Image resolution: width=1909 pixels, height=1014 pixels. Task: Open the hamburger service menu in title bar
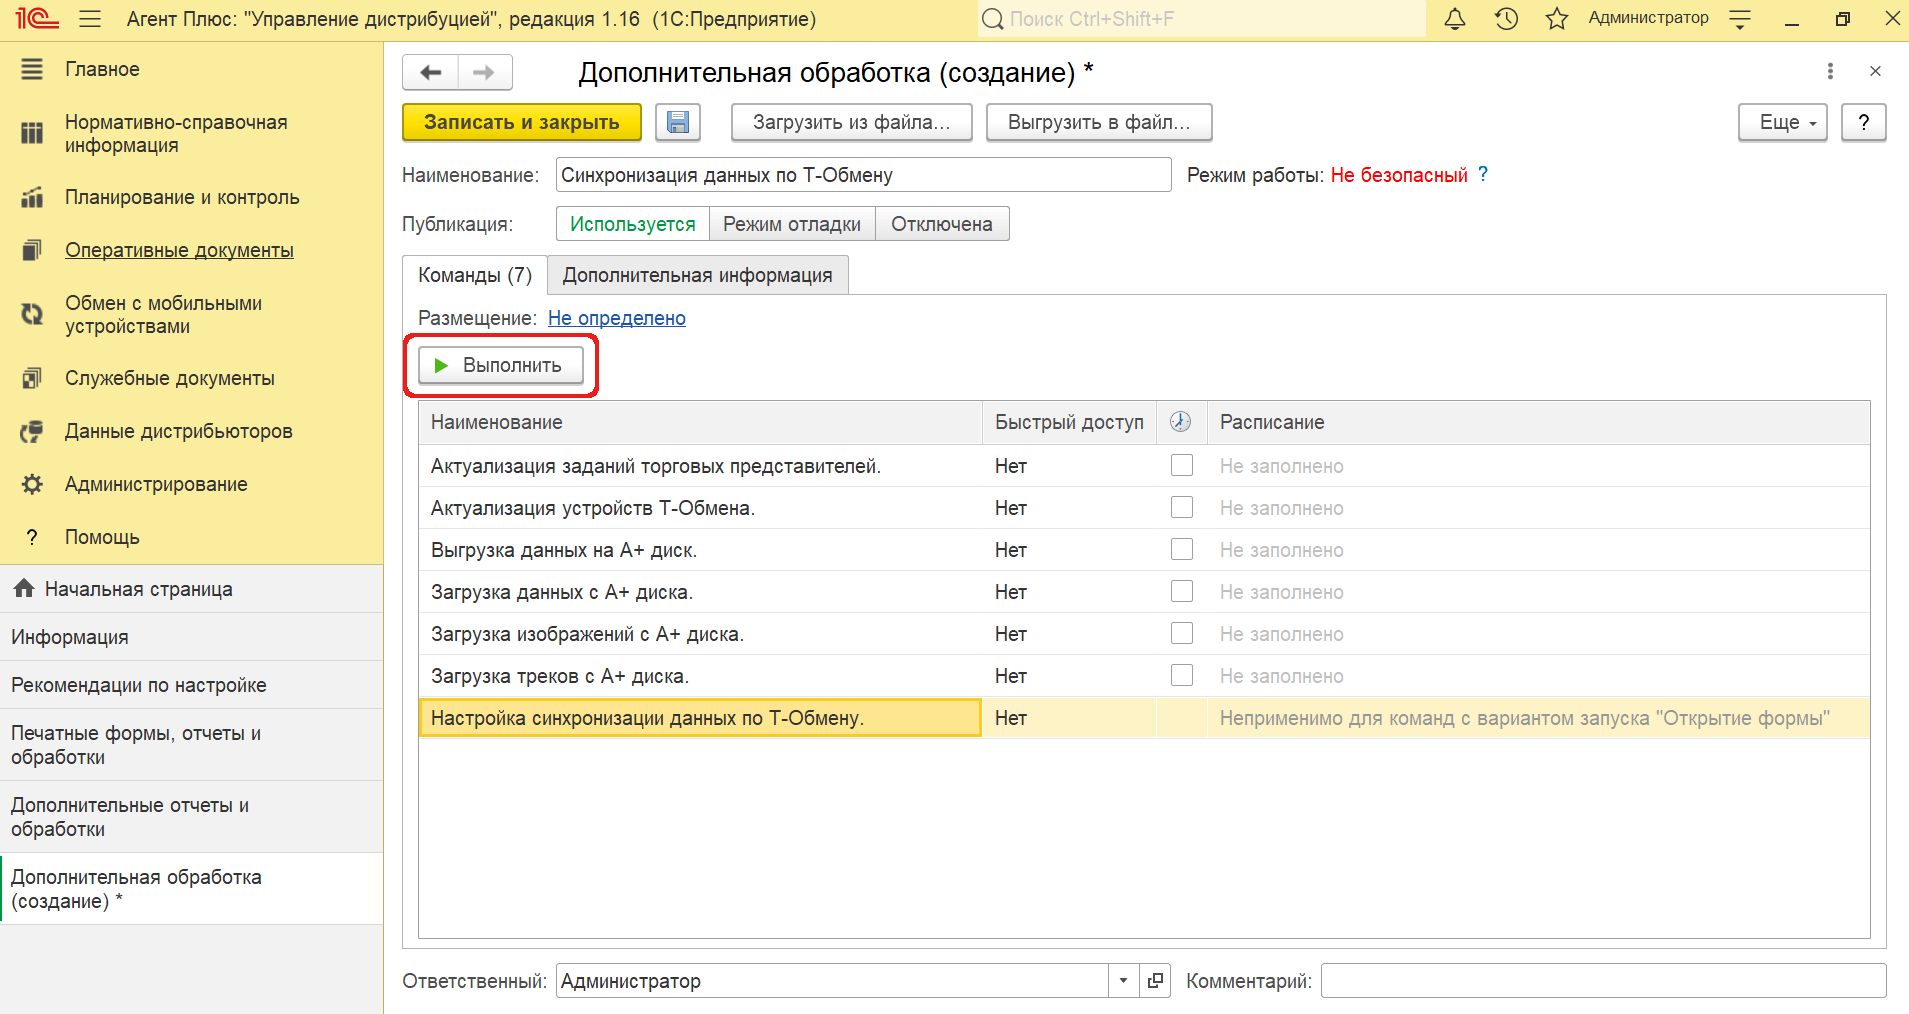[90, 19]
